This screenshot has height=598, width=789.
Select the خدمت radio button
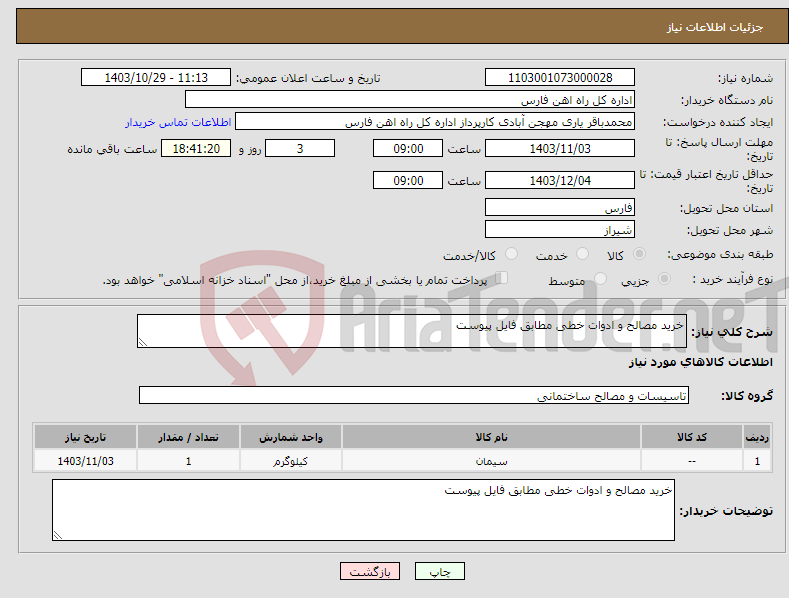click(x=582, y=254)
